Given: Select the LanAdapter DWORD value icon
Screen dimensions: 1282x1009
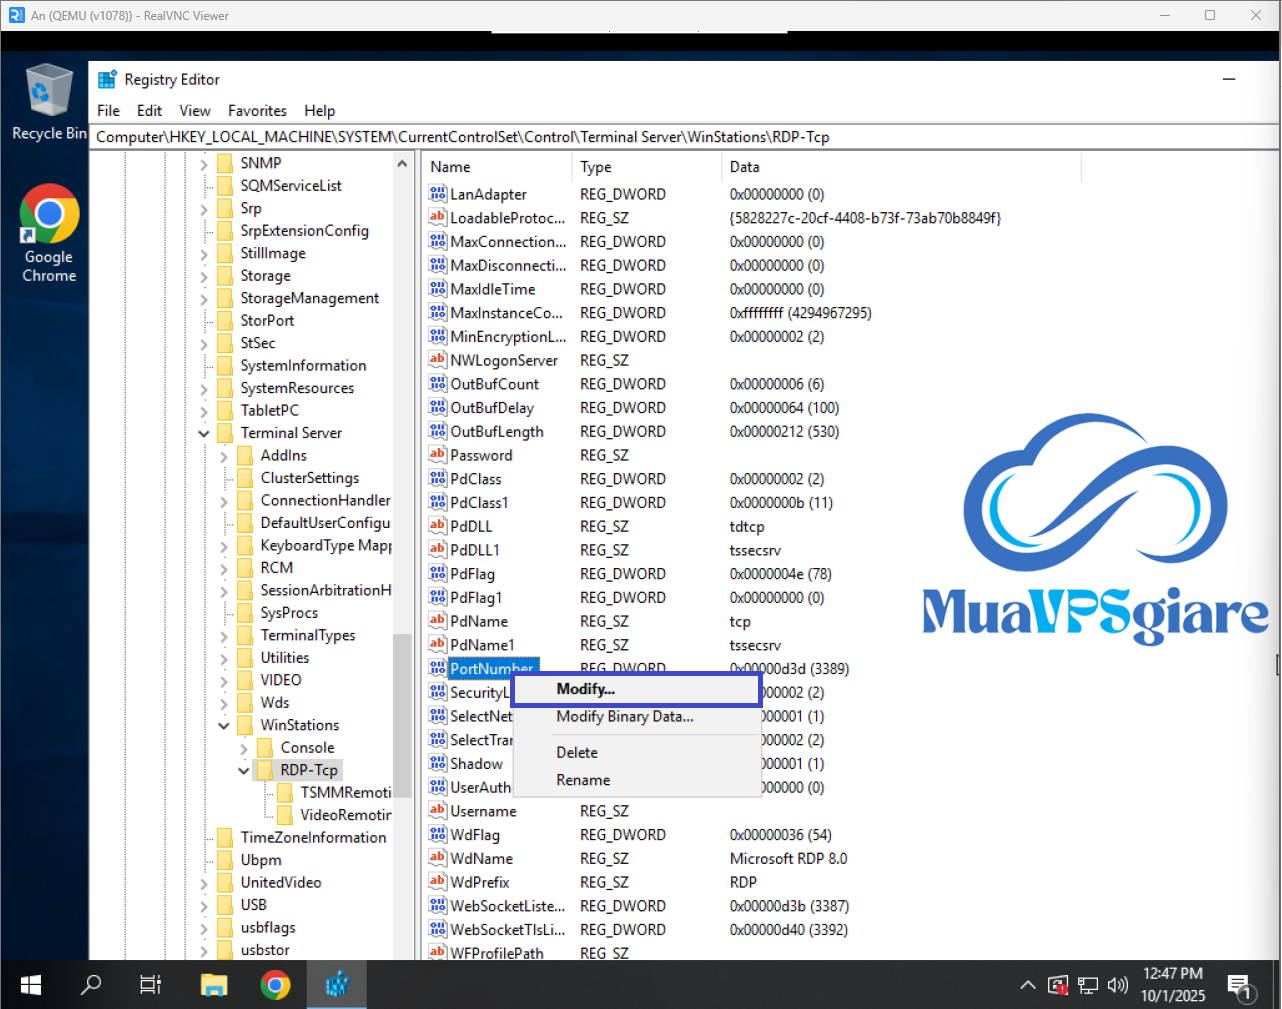Looking at the screenshot, I should (438, 194).
